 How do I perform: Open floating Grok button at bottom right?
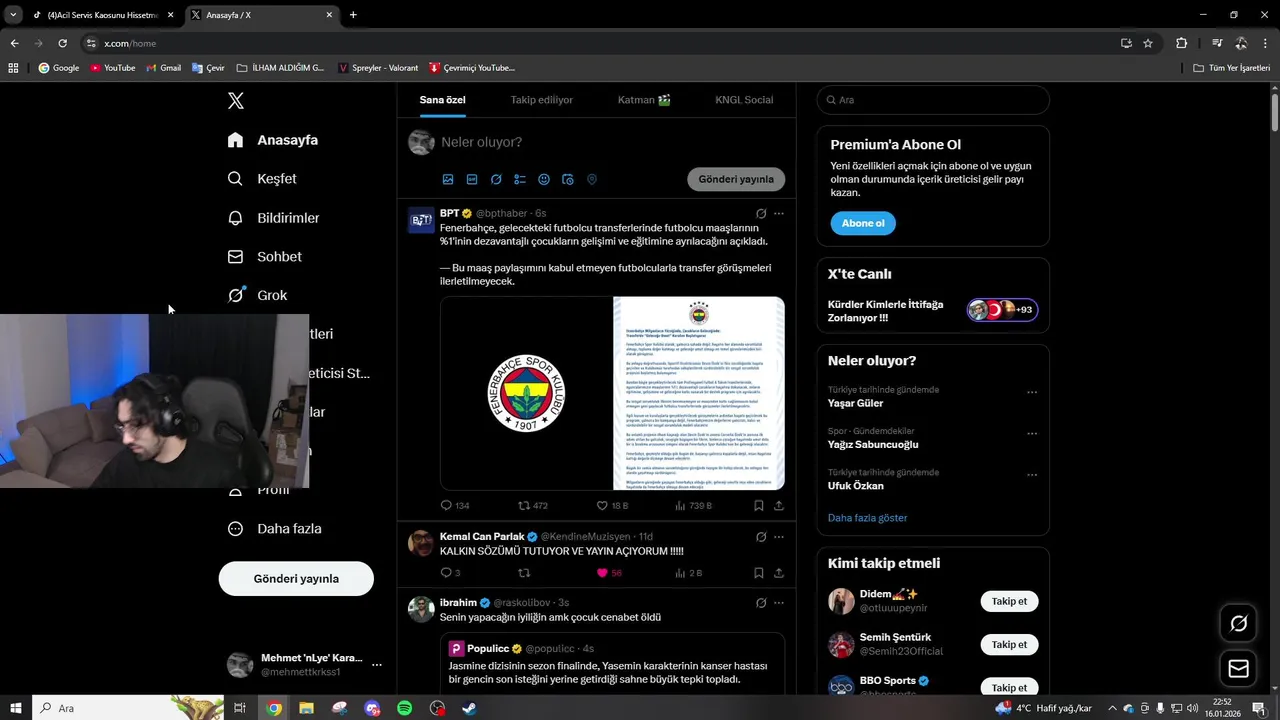(1238, 624)
